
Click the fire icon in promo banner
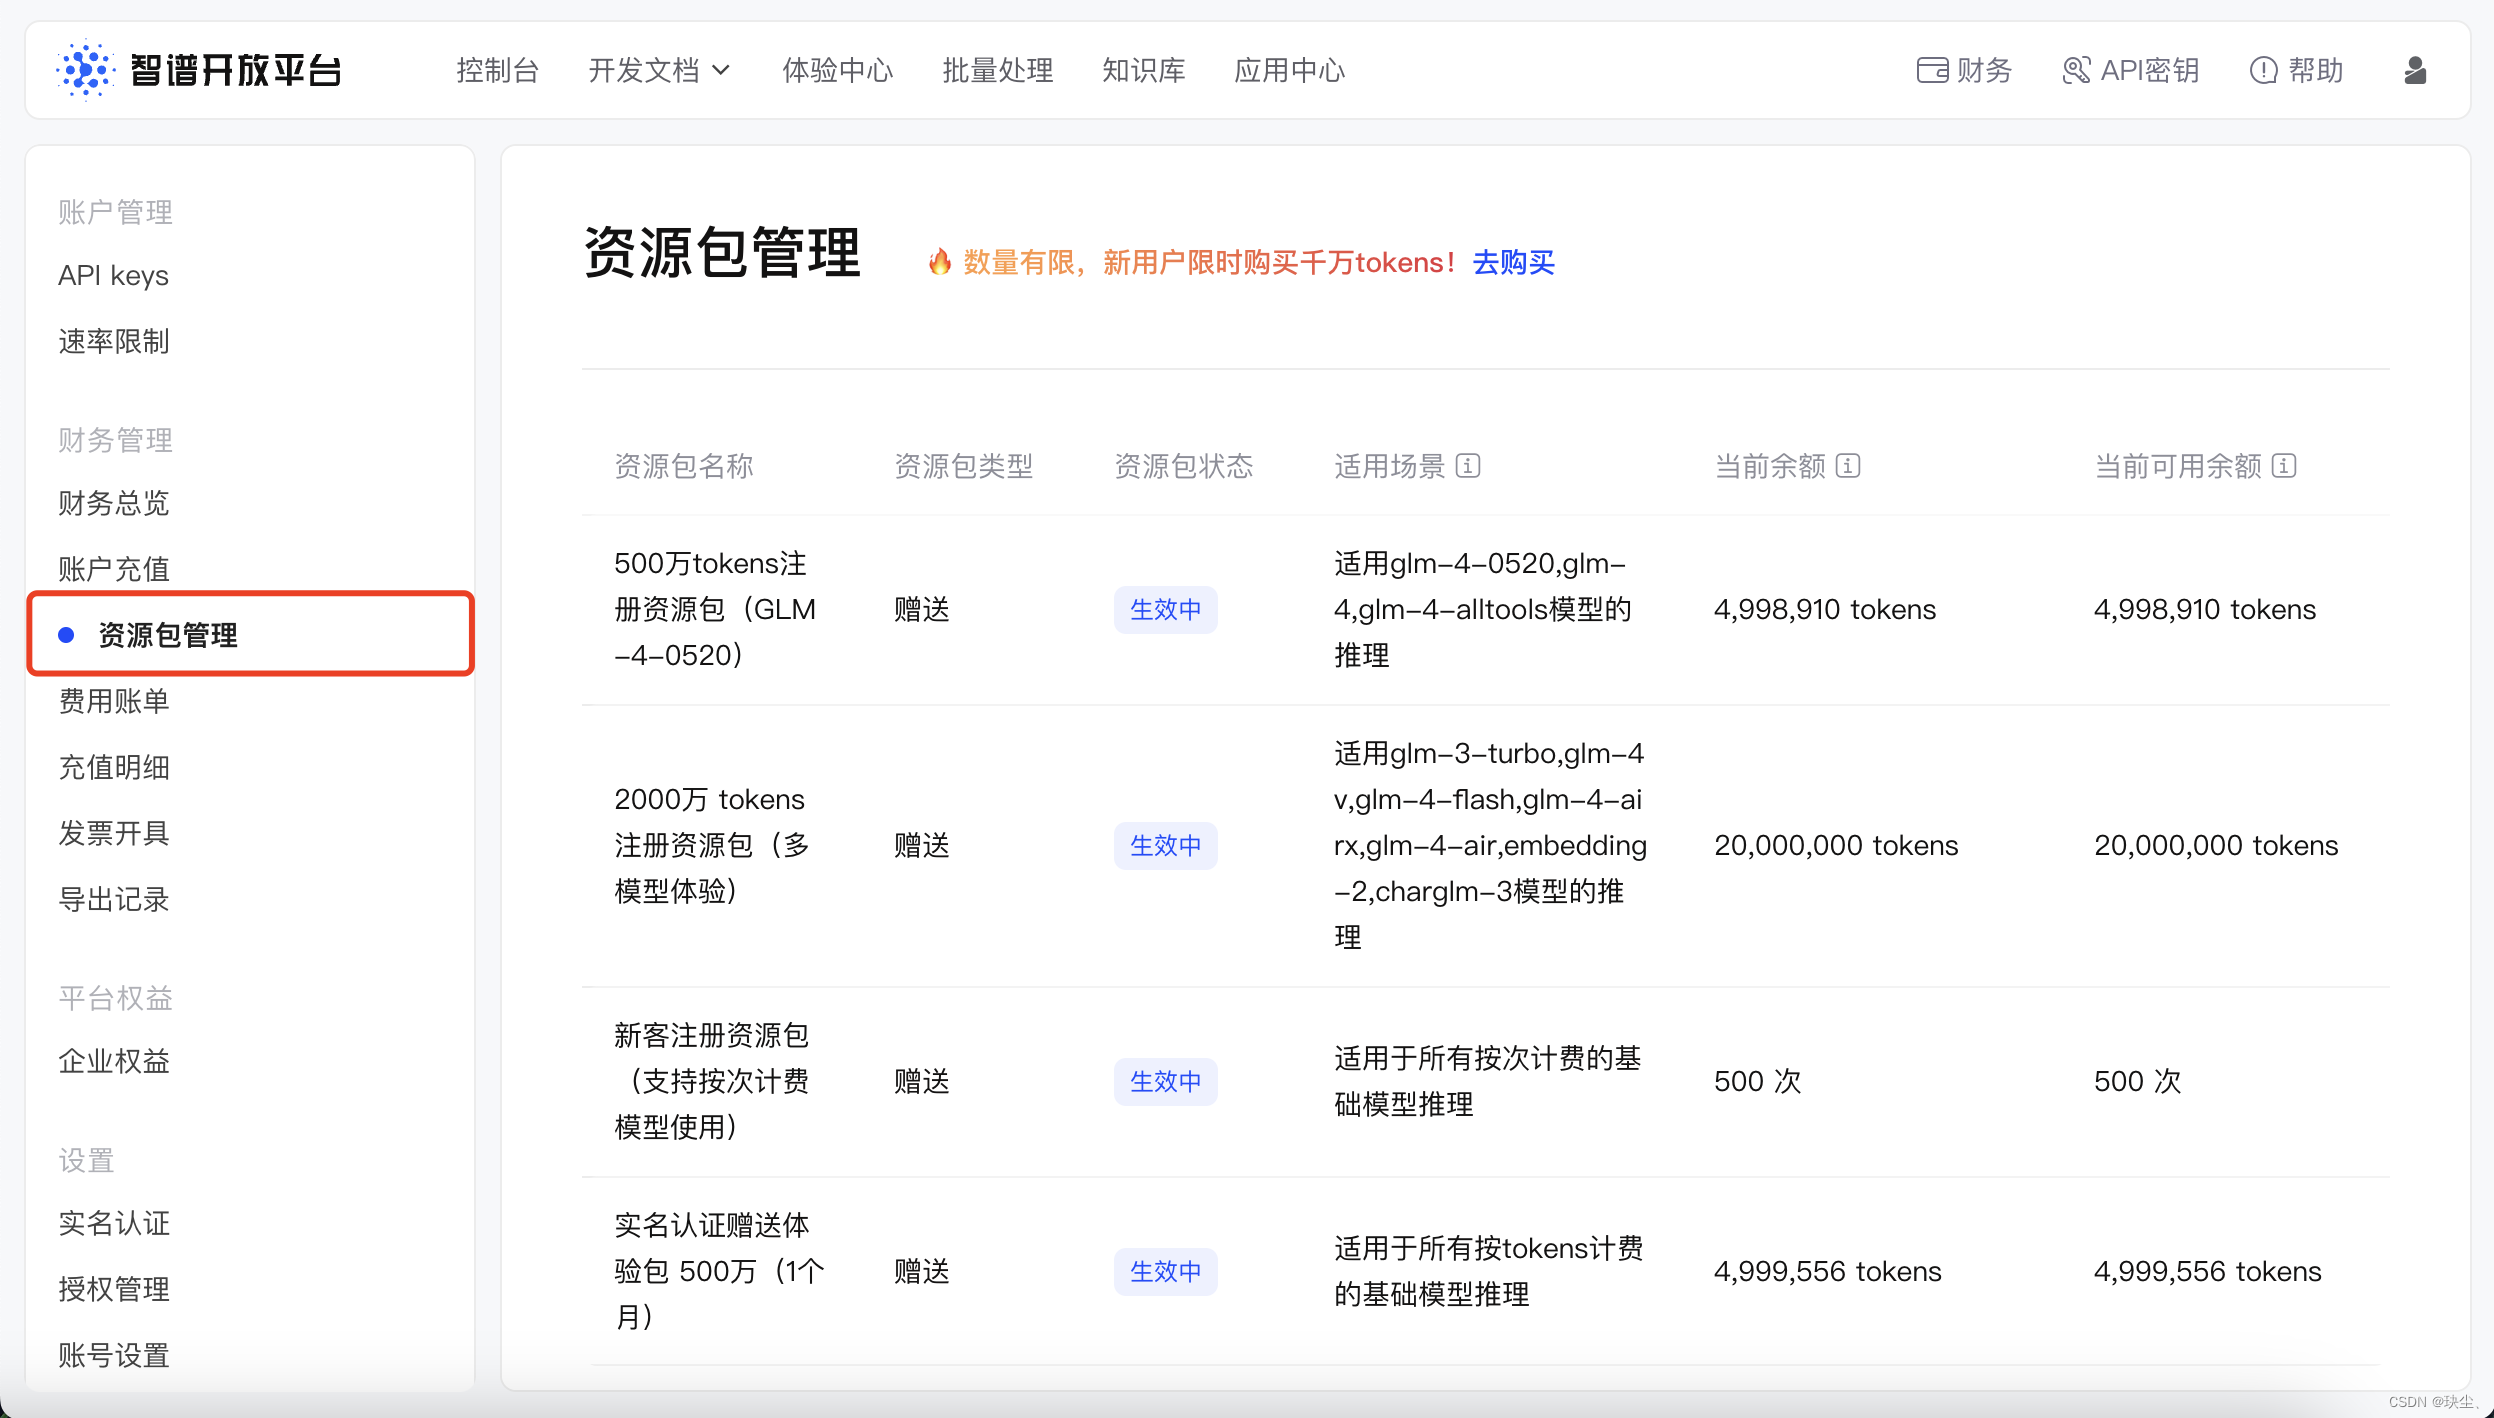(x=939, y=262)
